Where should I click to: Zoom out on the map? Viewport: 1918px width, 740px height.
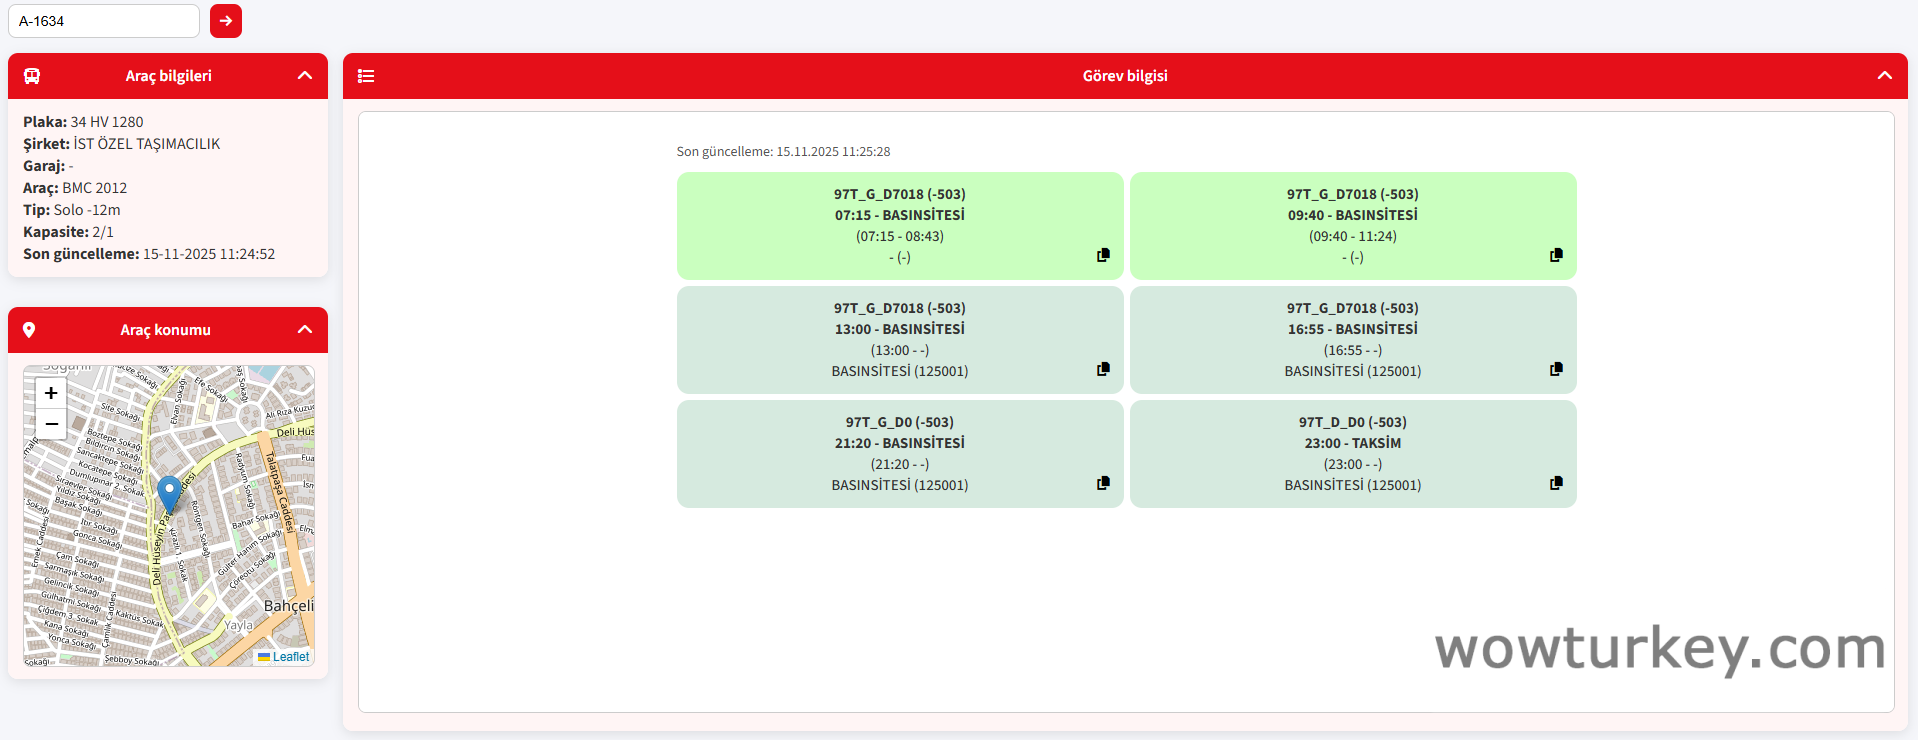point(51,424)
